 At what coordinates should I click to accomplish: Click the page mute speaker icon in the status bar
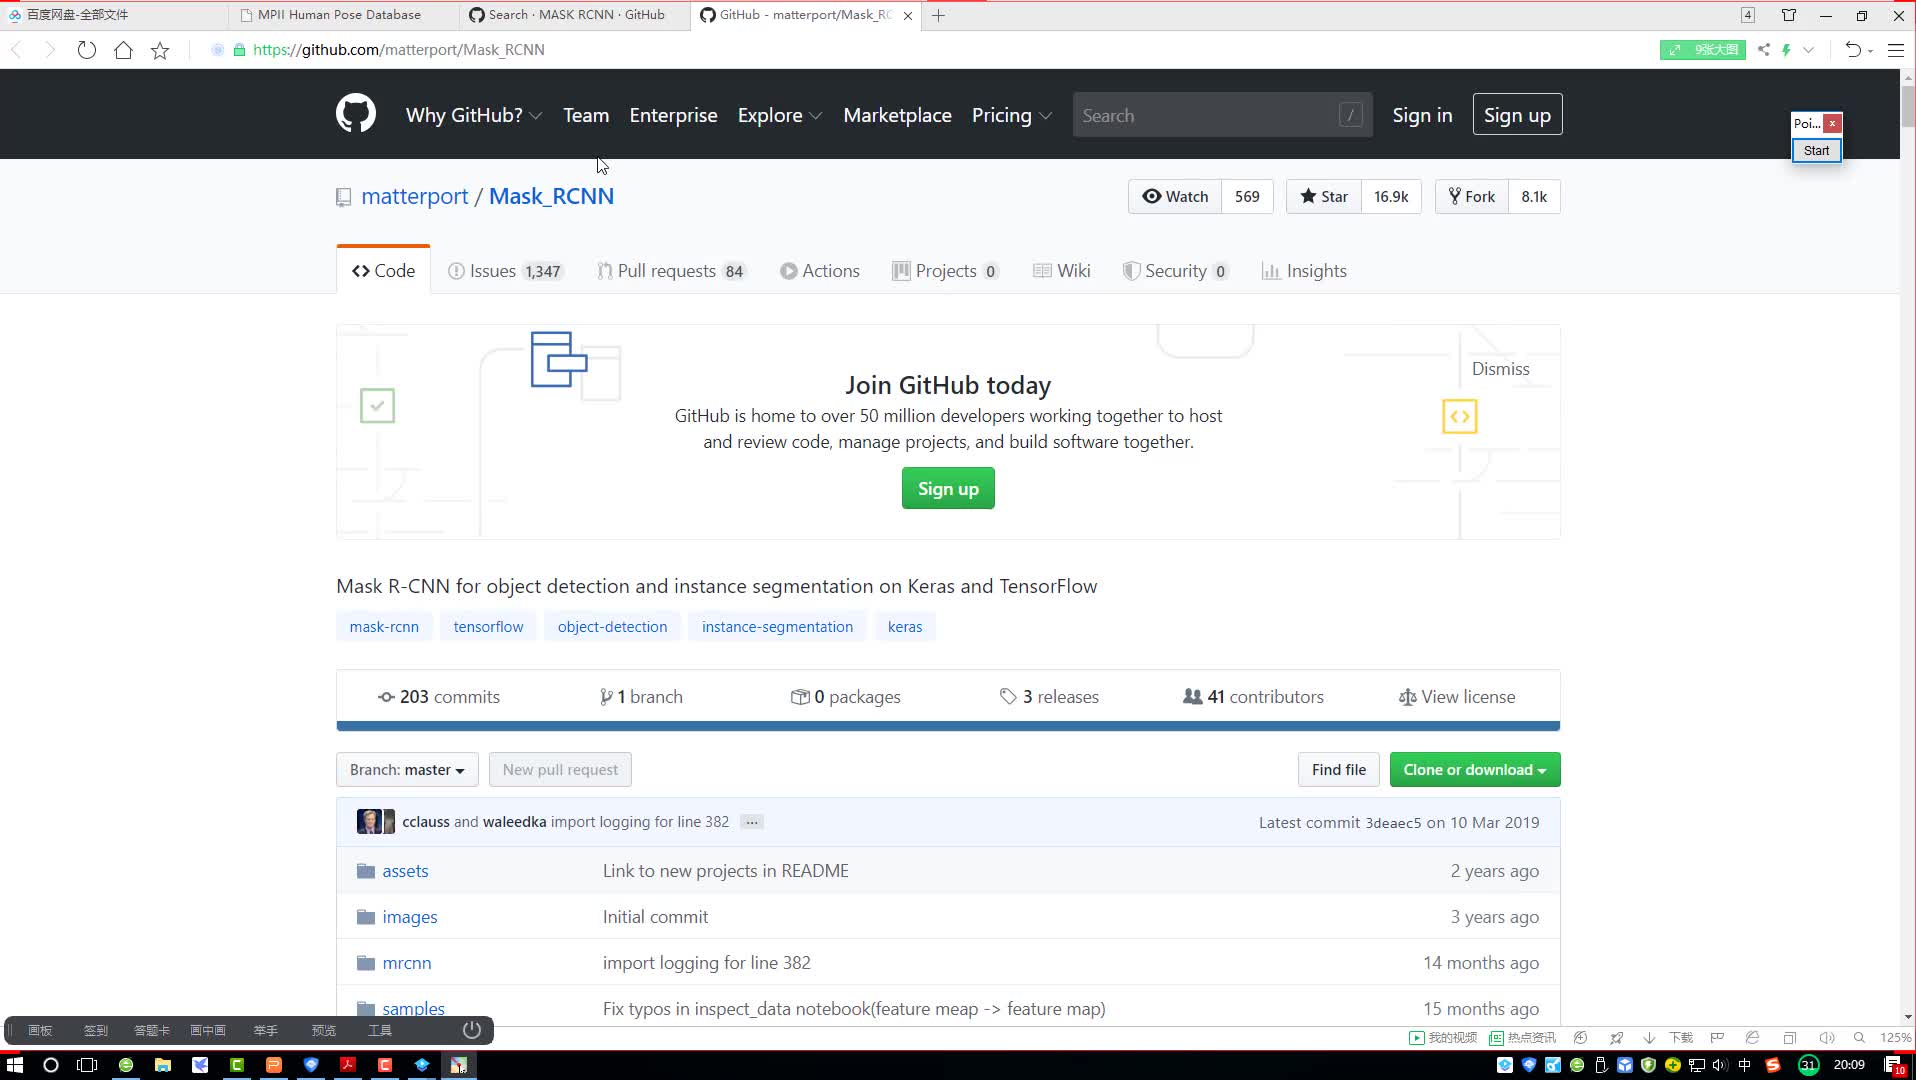coord(1827,1037)
